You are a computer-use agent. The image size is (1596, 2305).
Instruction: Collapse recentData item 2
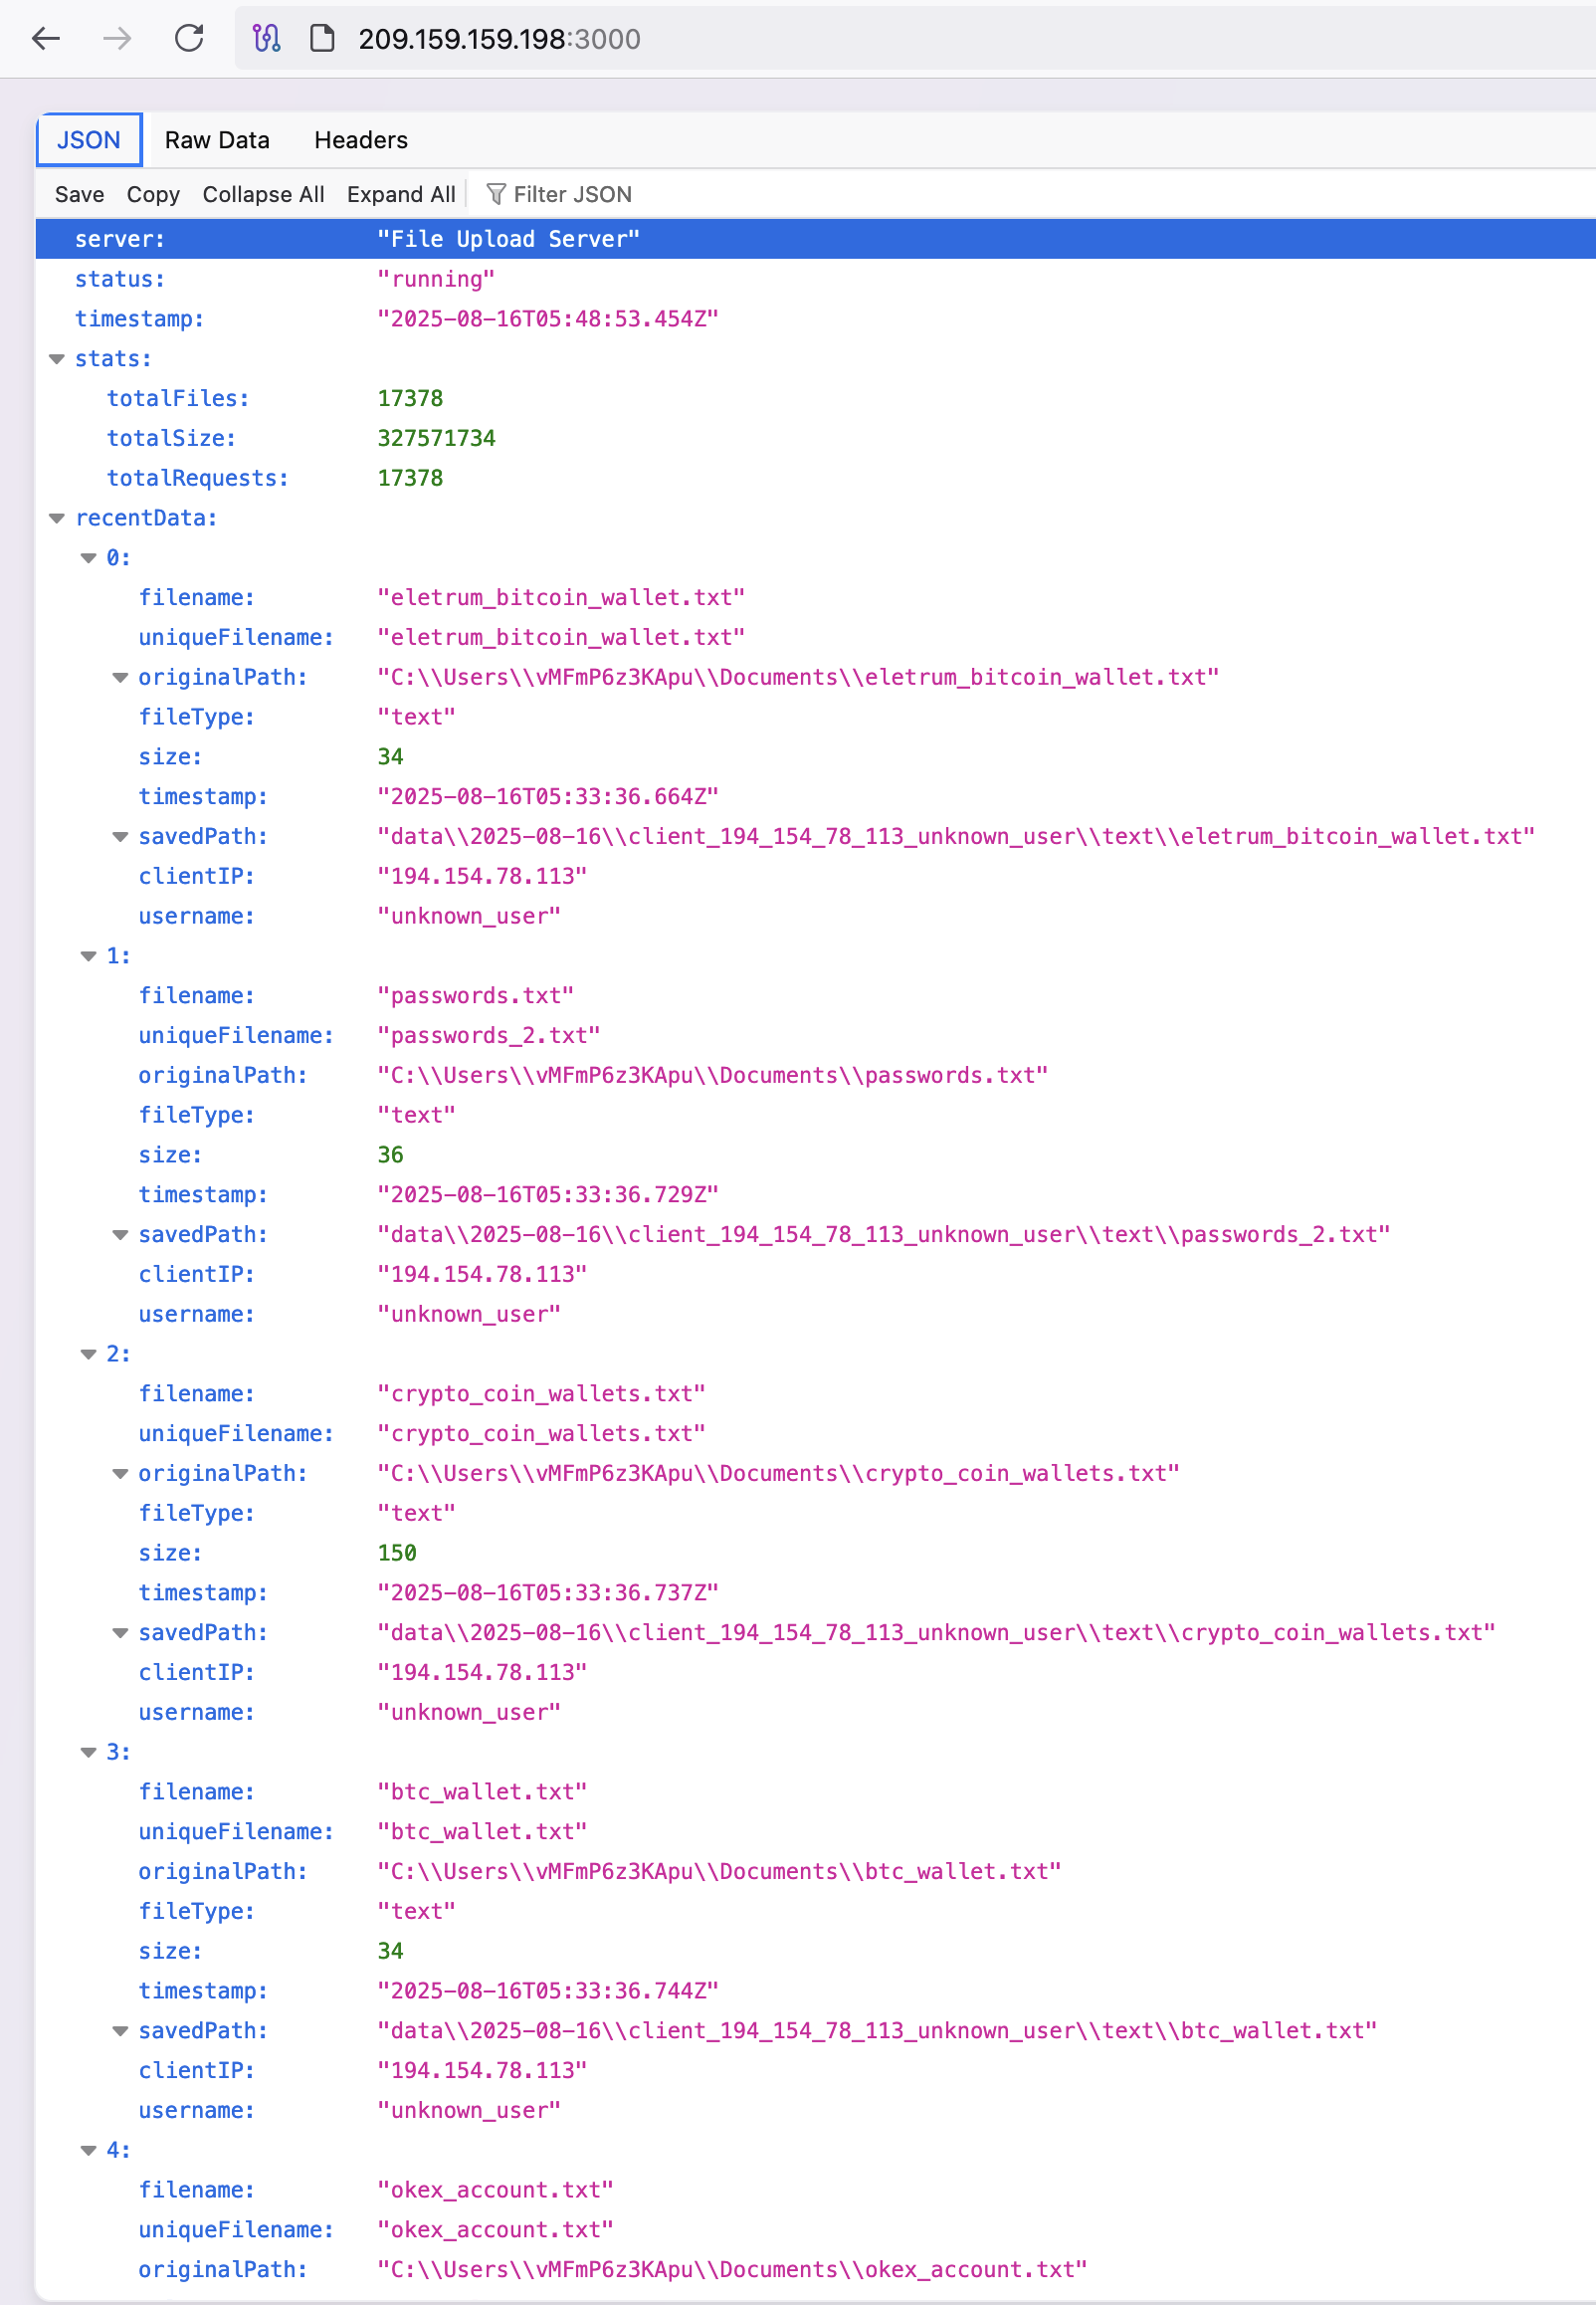tap(88, 1354)
